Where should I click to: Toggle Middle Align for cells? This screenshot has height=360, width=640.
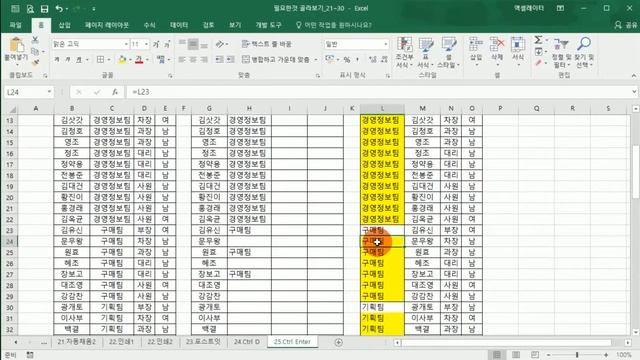pos(193,44)
